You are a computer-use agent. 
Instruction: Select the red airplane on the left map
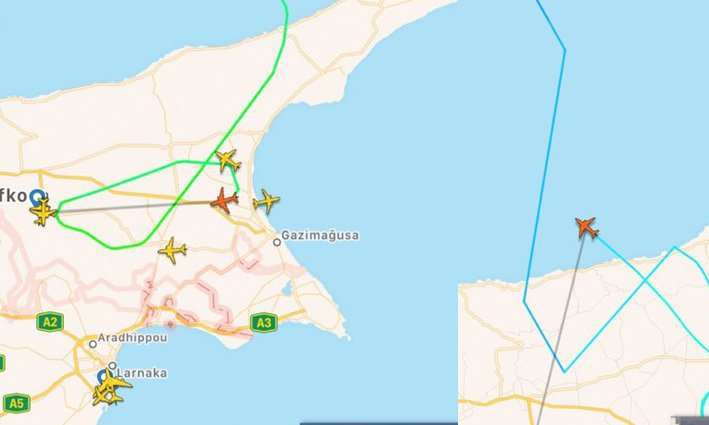point(224,200)
